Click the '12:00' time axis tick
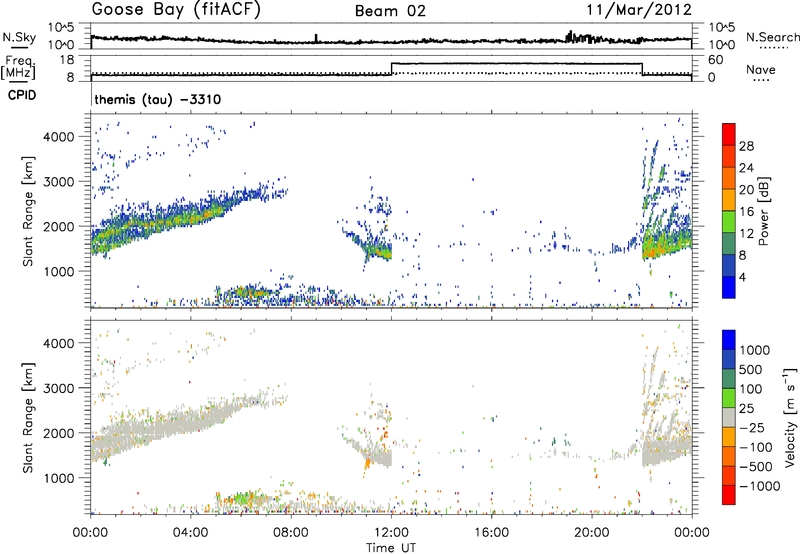800x554 pixels. 391,532
